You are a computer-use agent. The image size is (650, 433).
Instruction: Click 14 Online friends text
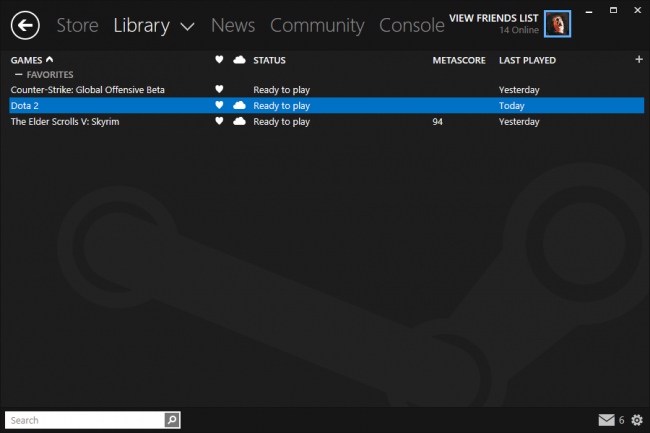point(519,30)
